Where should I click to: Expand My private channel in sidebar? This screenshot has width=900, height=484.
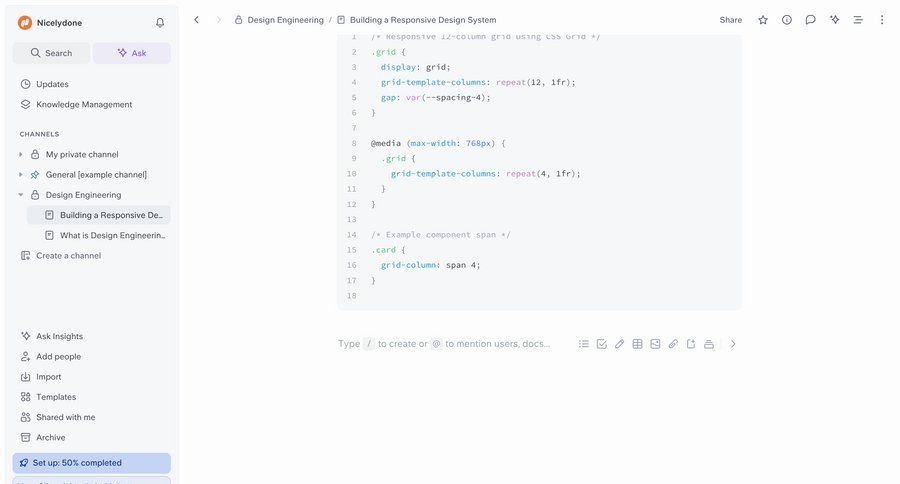(x=21, y=155)
